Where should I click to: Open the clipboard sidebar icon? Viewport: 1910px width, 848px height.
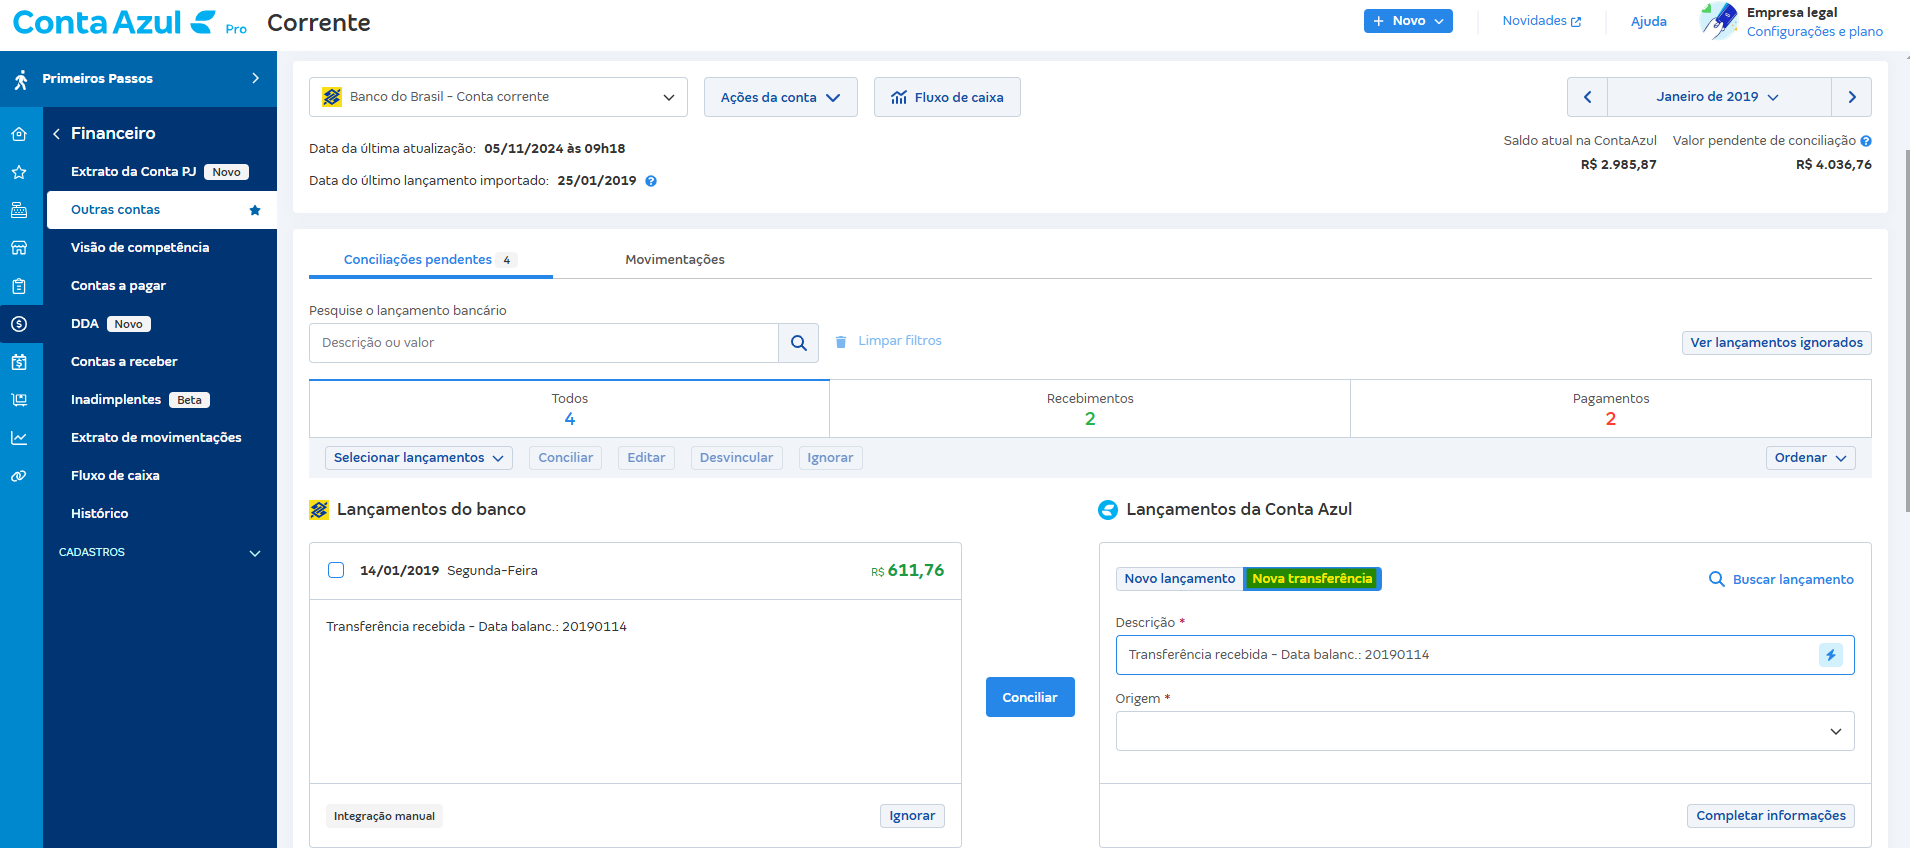[19, 286]
